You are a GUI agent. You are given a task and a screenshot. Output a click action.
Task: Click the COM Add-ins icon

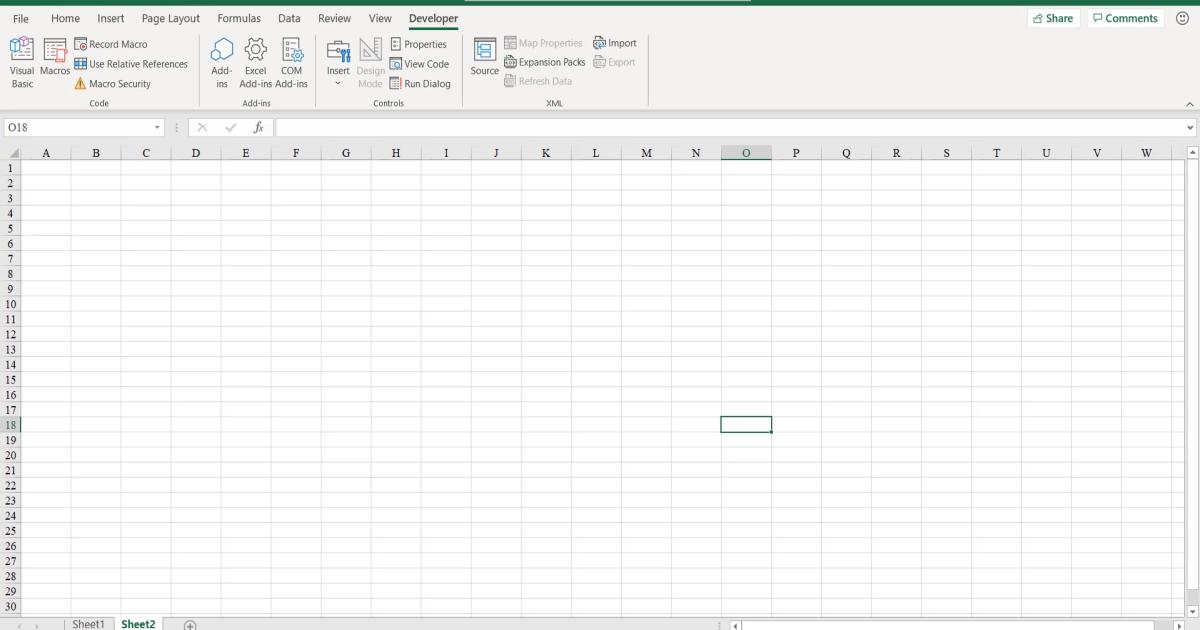(292, 60)
